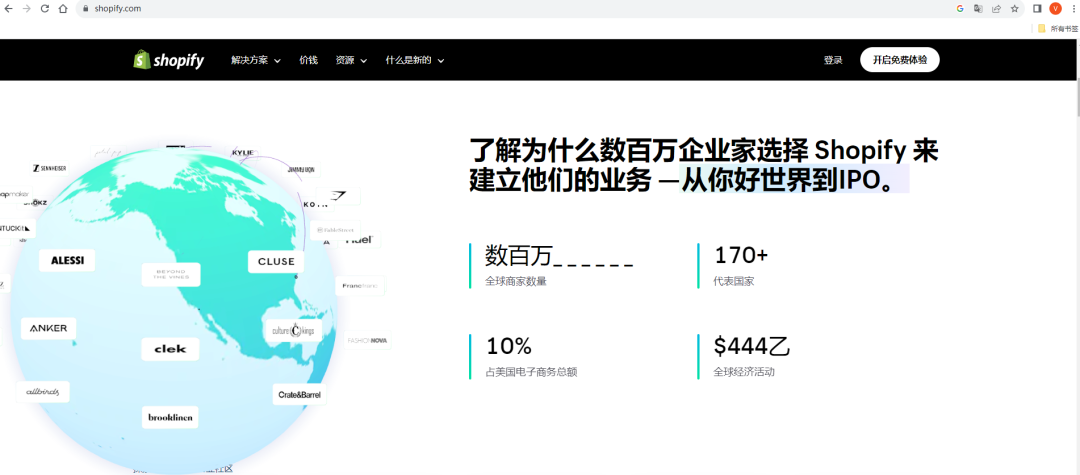Click the 登录 login link

(833, 60)
